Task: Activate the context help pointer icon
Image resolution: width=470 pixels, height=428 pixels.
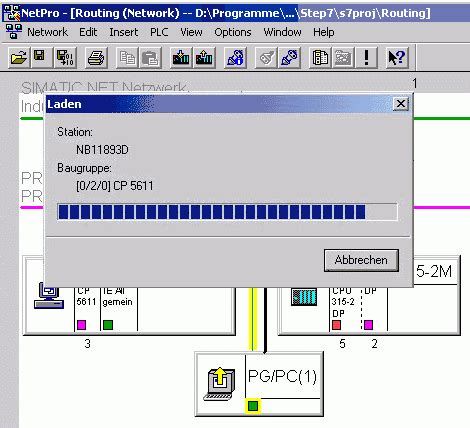Action: tap(397, 58)
